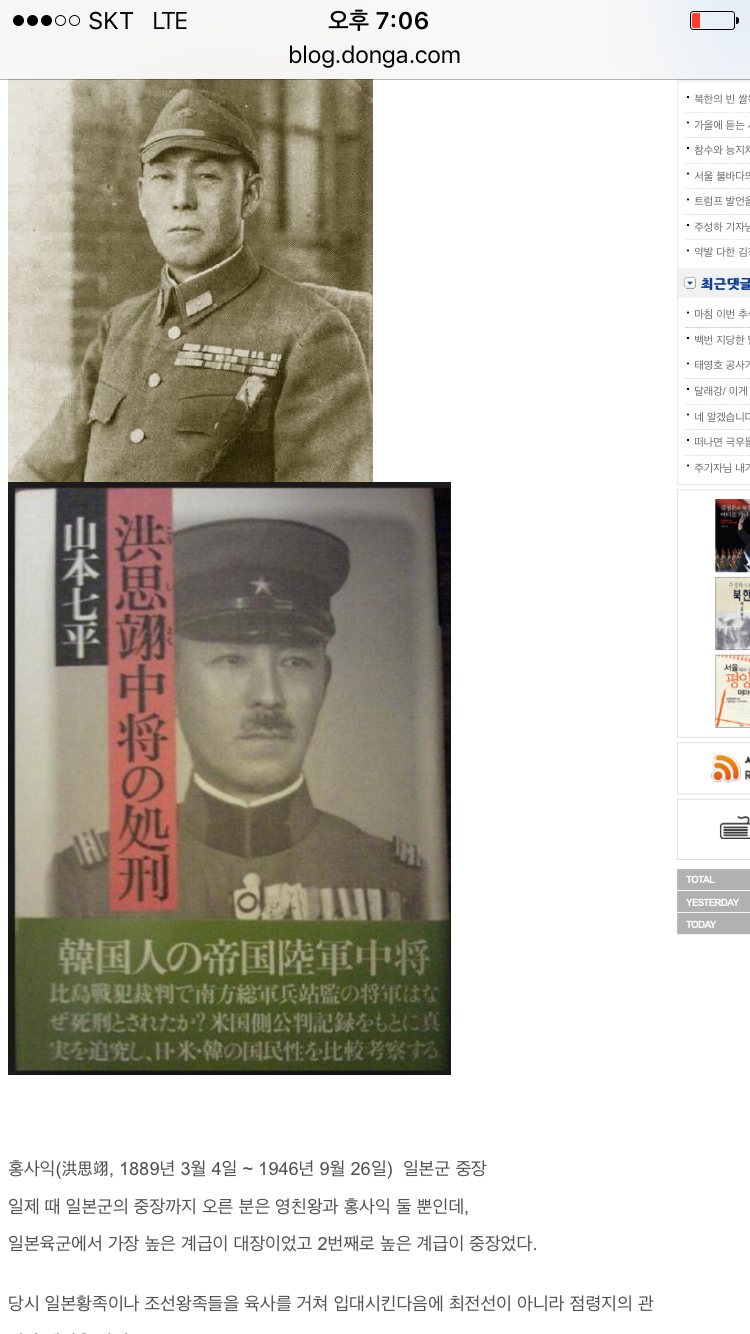Collapse the 최근댓글 section arrow
Image resolution: width=750 pixels, height=1334 pixels.
[x=690, y=284]
